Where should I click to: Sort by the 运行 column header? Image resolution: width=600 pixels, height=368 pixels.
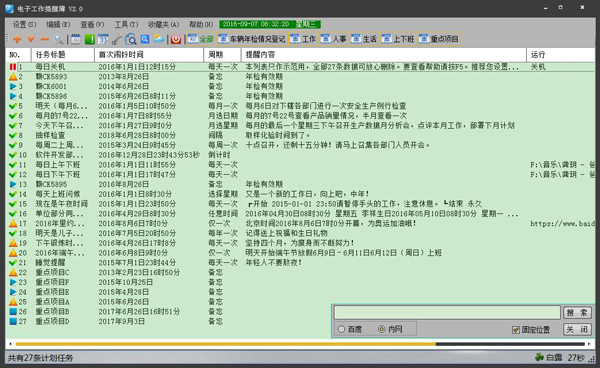pos(561,55)
